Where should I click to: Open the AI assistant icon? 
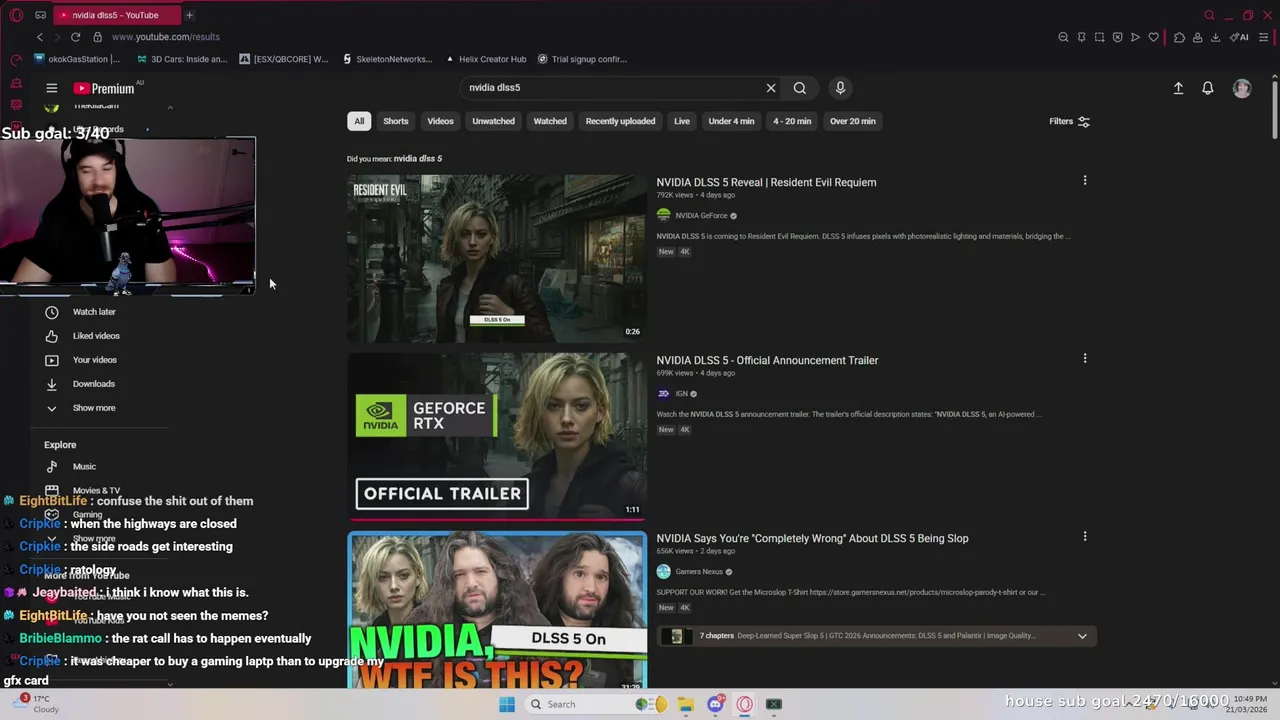pyautogui.click(x=1239, y=37)
